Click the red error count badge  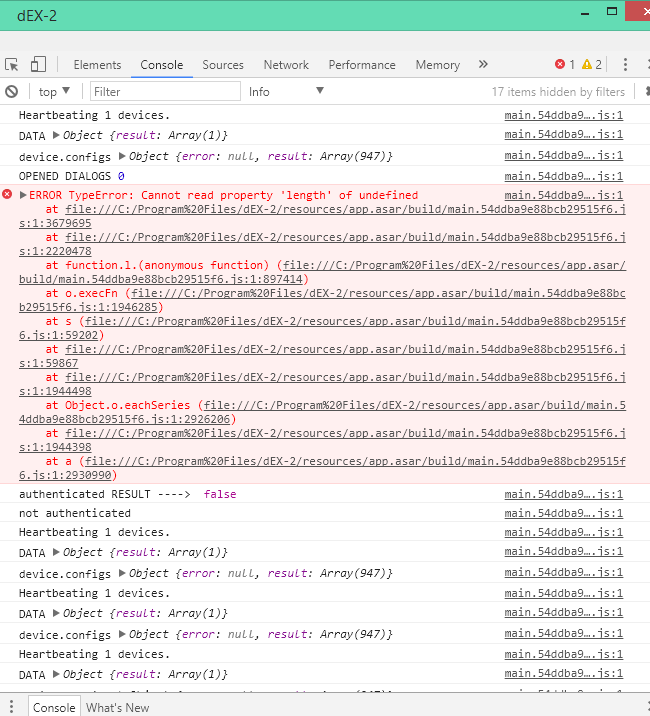coord(565,64)
